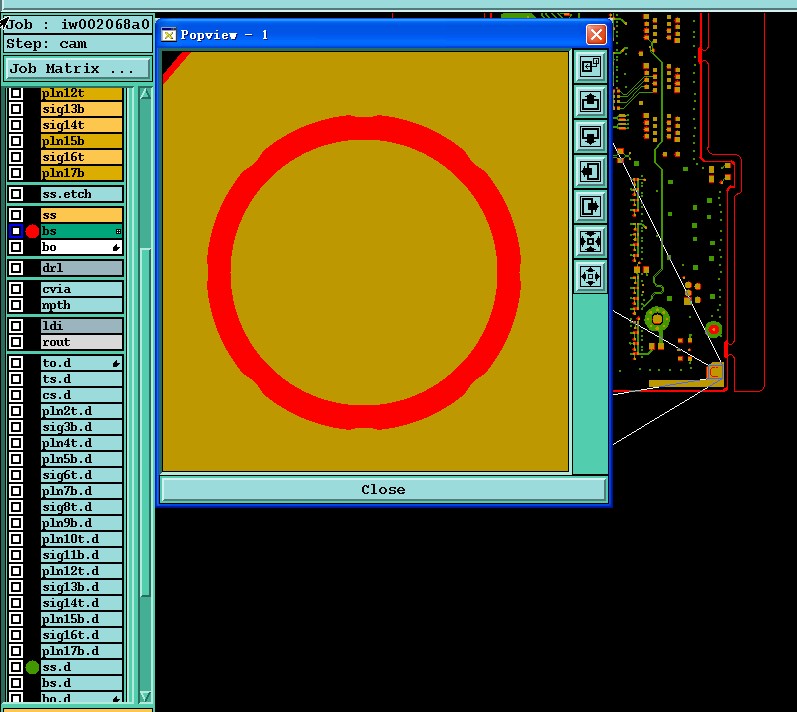The height and width of the screenshot is (712, 797).
Task: Toggle checkbox for rout layer
Action: point(16,342)
